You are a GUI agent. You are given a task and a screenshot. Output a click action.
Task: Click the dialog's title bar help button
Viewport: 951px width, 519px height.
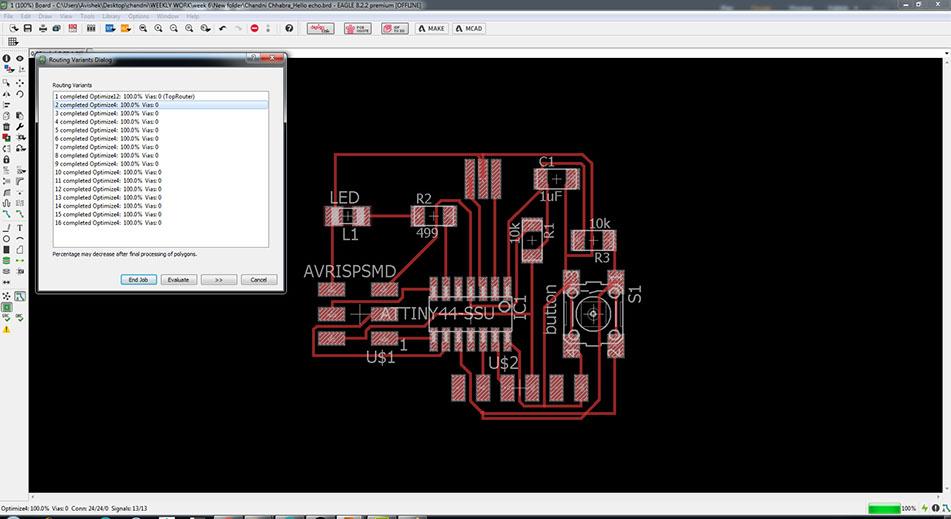click(254, 58)
